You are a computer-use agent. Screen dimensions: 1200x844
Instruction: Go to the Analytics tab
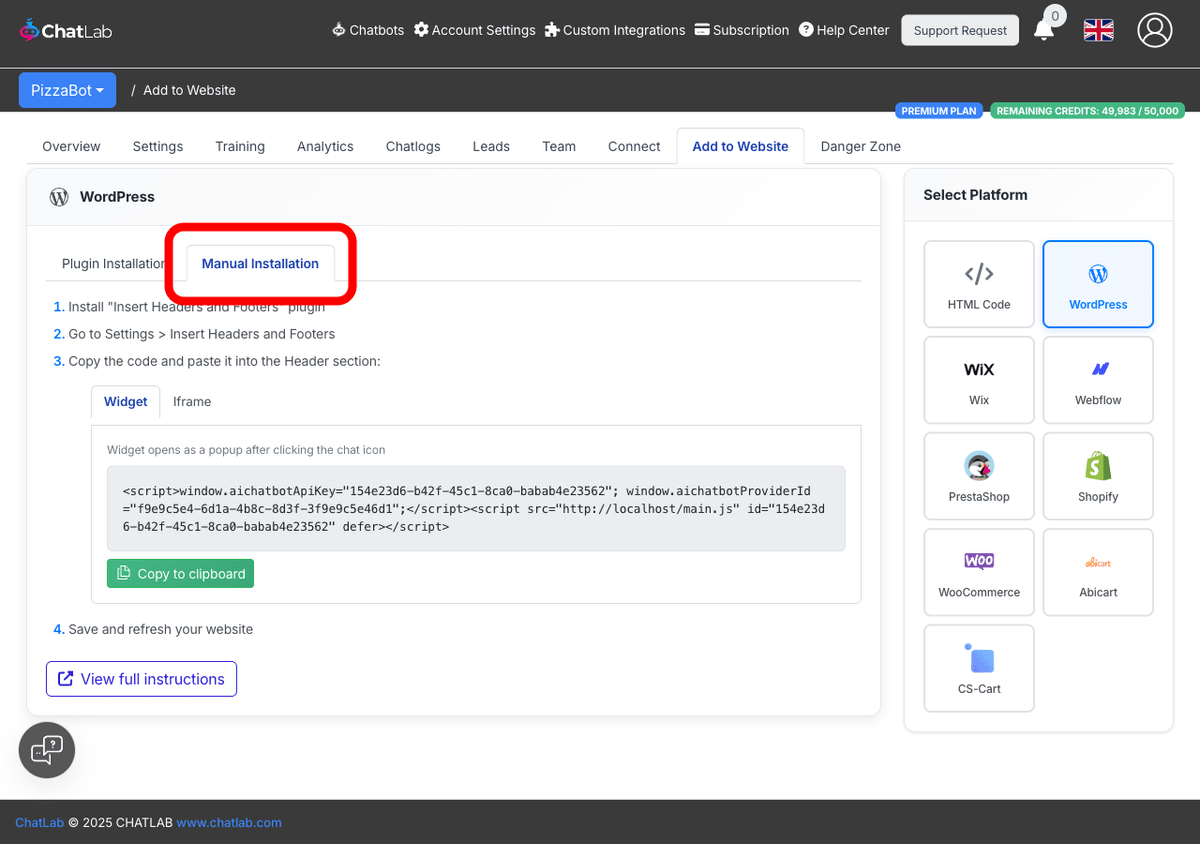(325, 146)
